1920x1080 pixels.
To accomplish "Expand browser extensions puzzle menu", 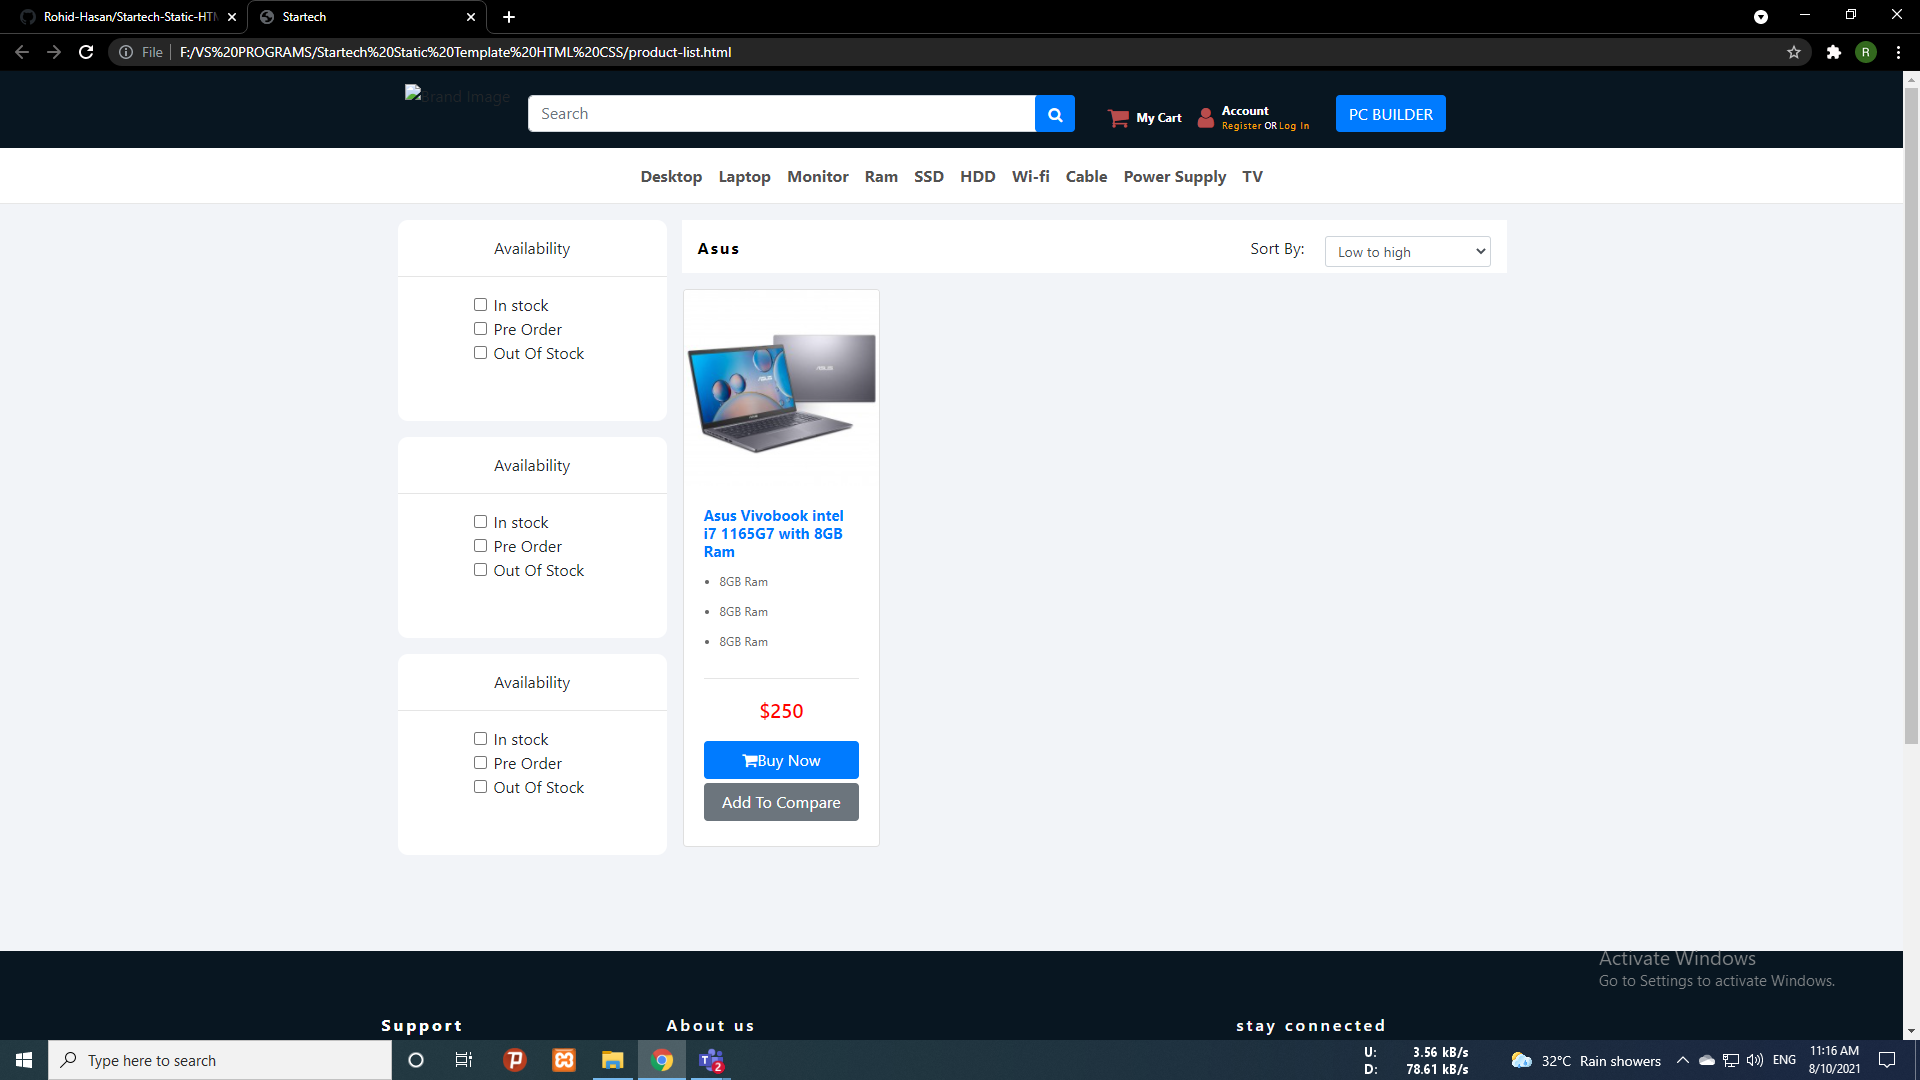I will 1834,52.
